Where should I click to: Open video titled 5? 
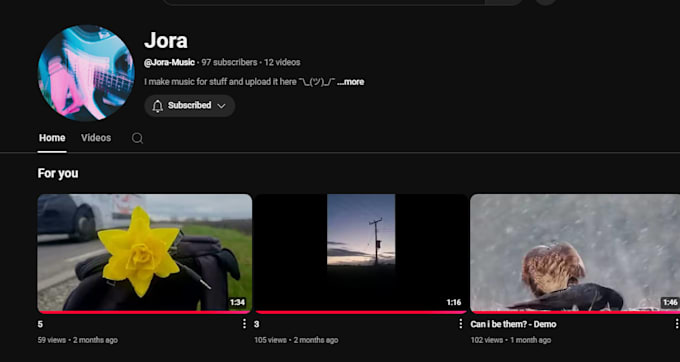(x=40, y=324)
